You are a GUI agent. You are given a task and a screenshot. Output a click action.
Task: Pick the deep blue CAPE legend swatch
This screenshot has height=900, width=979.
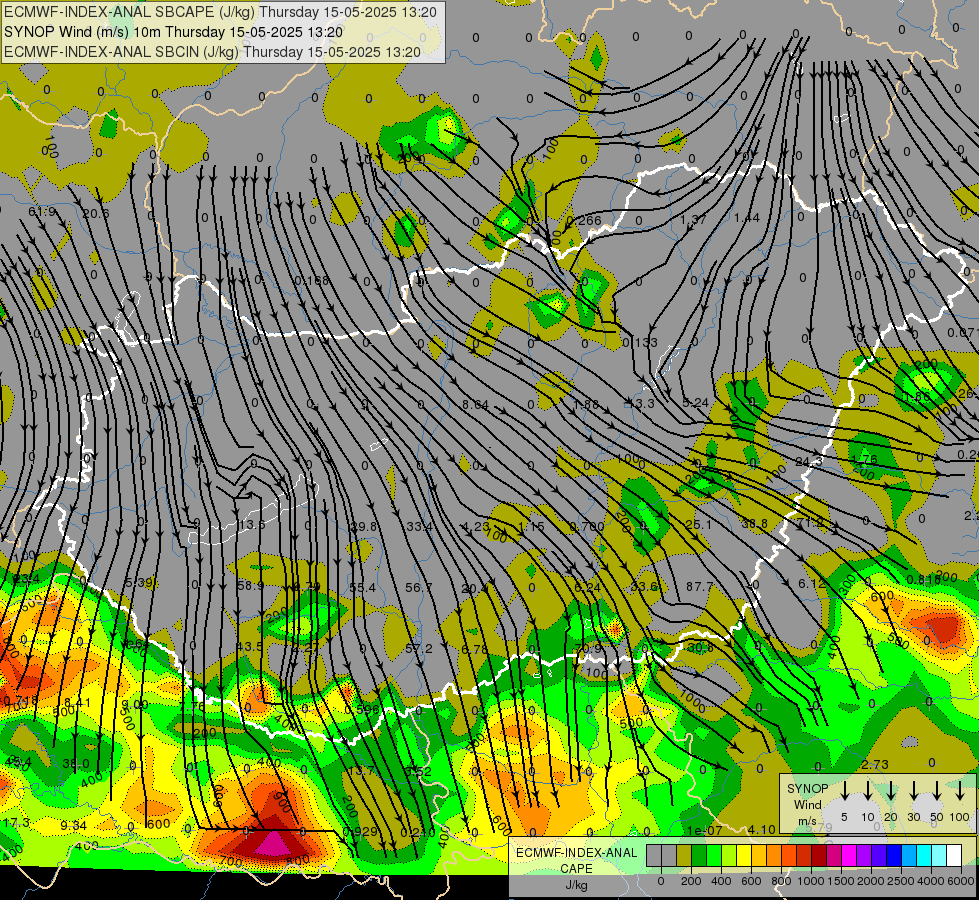click(893, 856)
